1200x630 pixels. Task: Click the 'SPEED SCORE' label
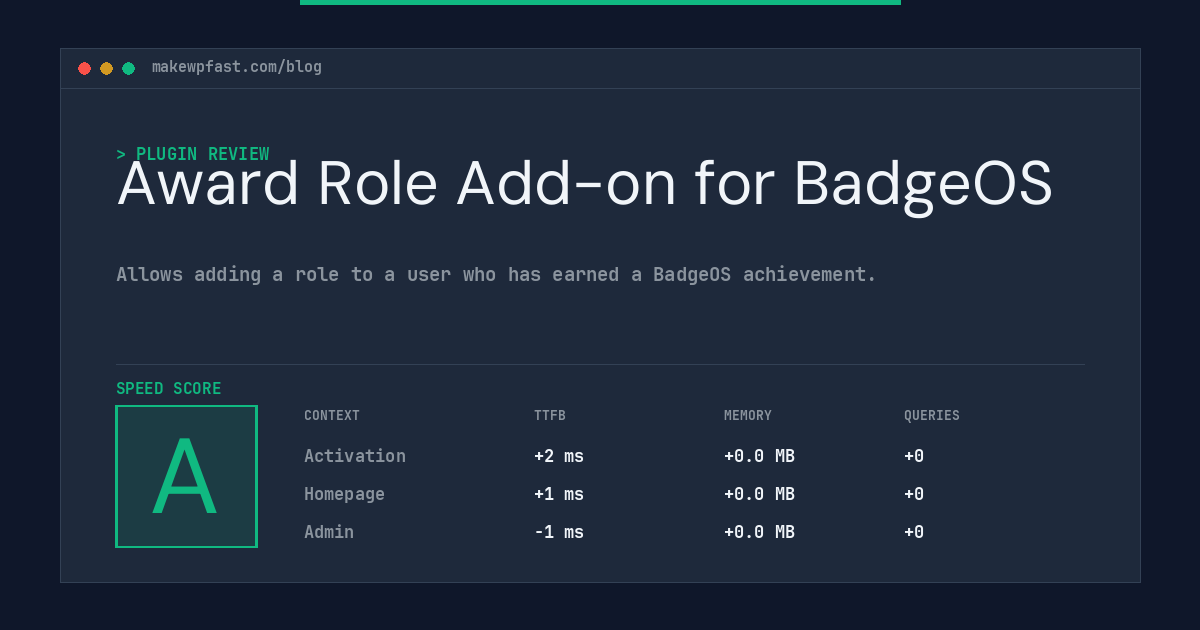[x=169, y=389]
